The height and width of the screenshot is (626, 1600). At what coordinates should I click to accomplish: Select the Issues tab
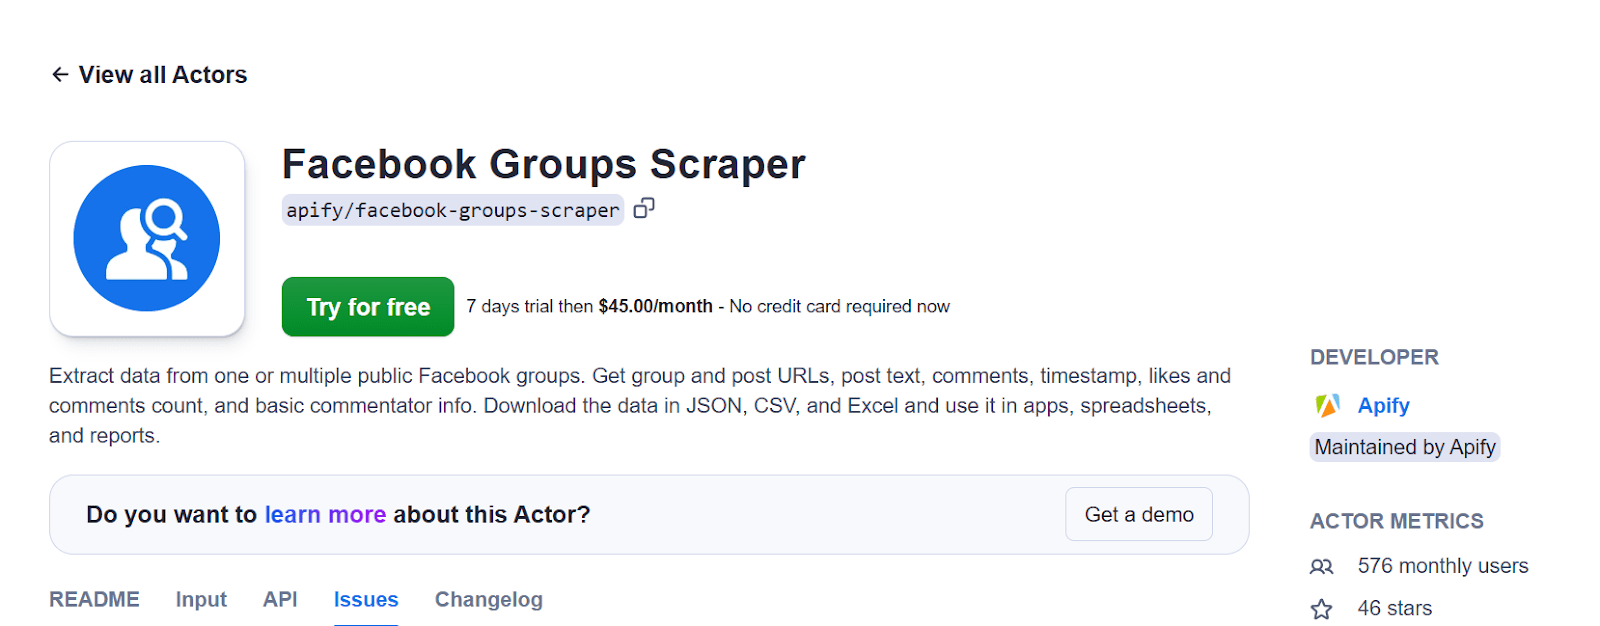click(x=366, y=599)
